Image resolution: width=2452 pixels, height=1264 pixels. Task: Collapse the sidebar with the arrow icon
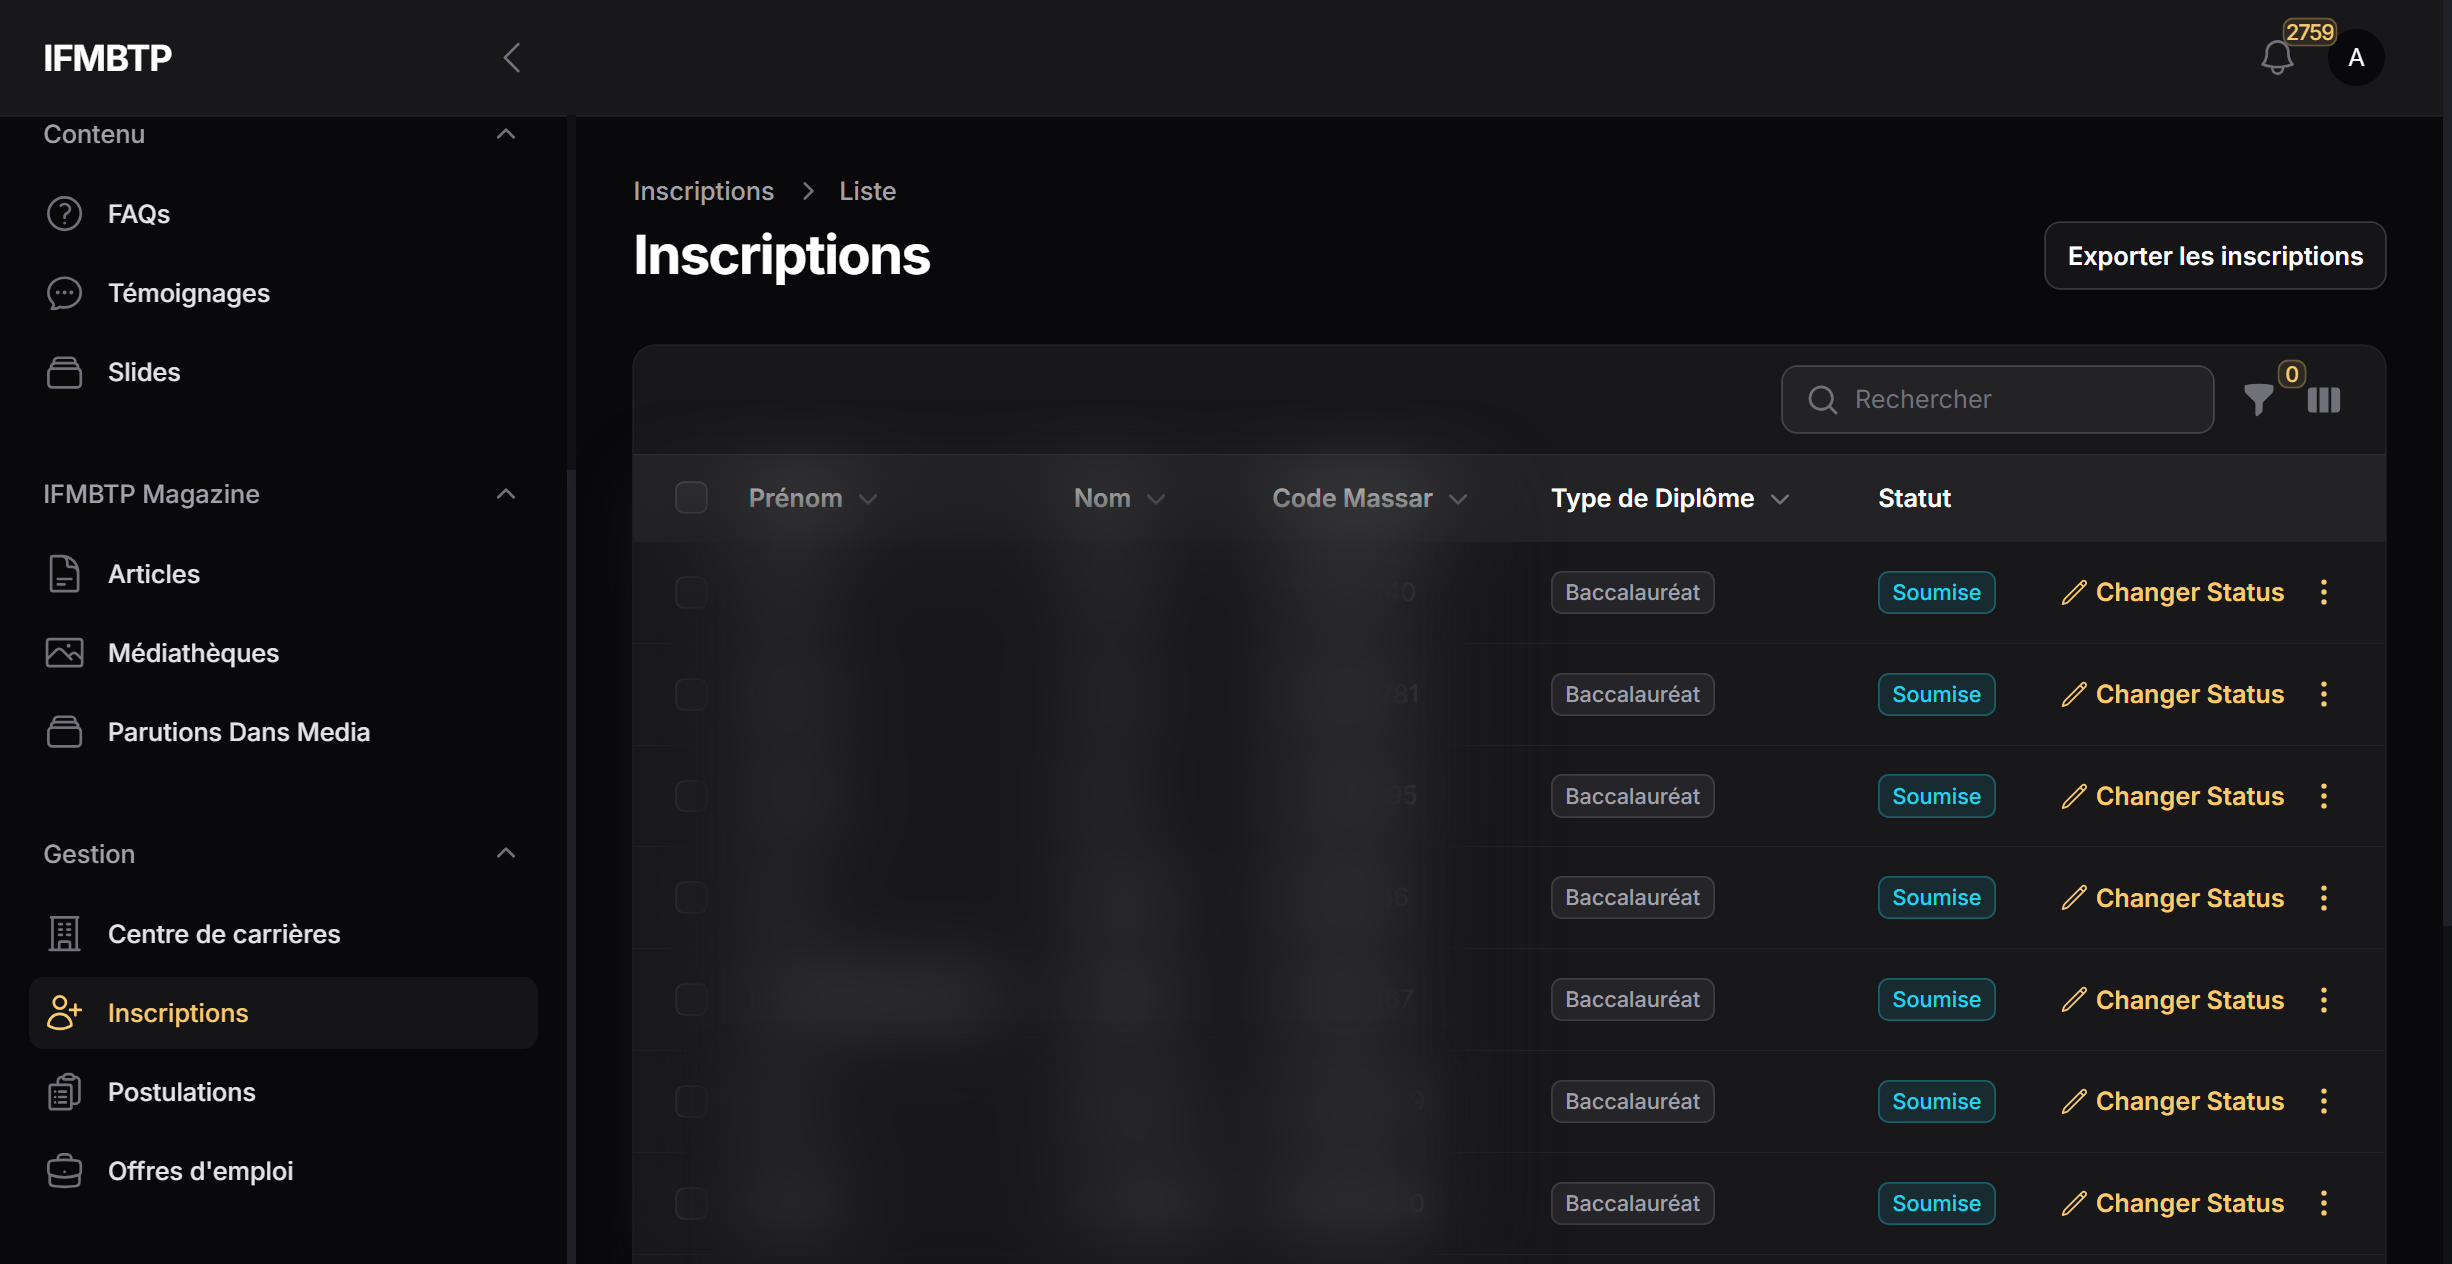pyautogui.click(x=511, y=58)
